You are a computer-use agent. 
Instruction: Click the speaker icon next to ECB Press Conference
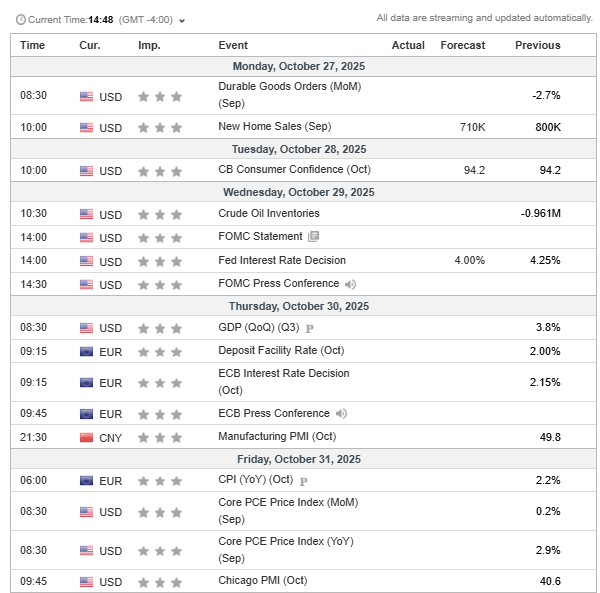(x=342, y=413)
